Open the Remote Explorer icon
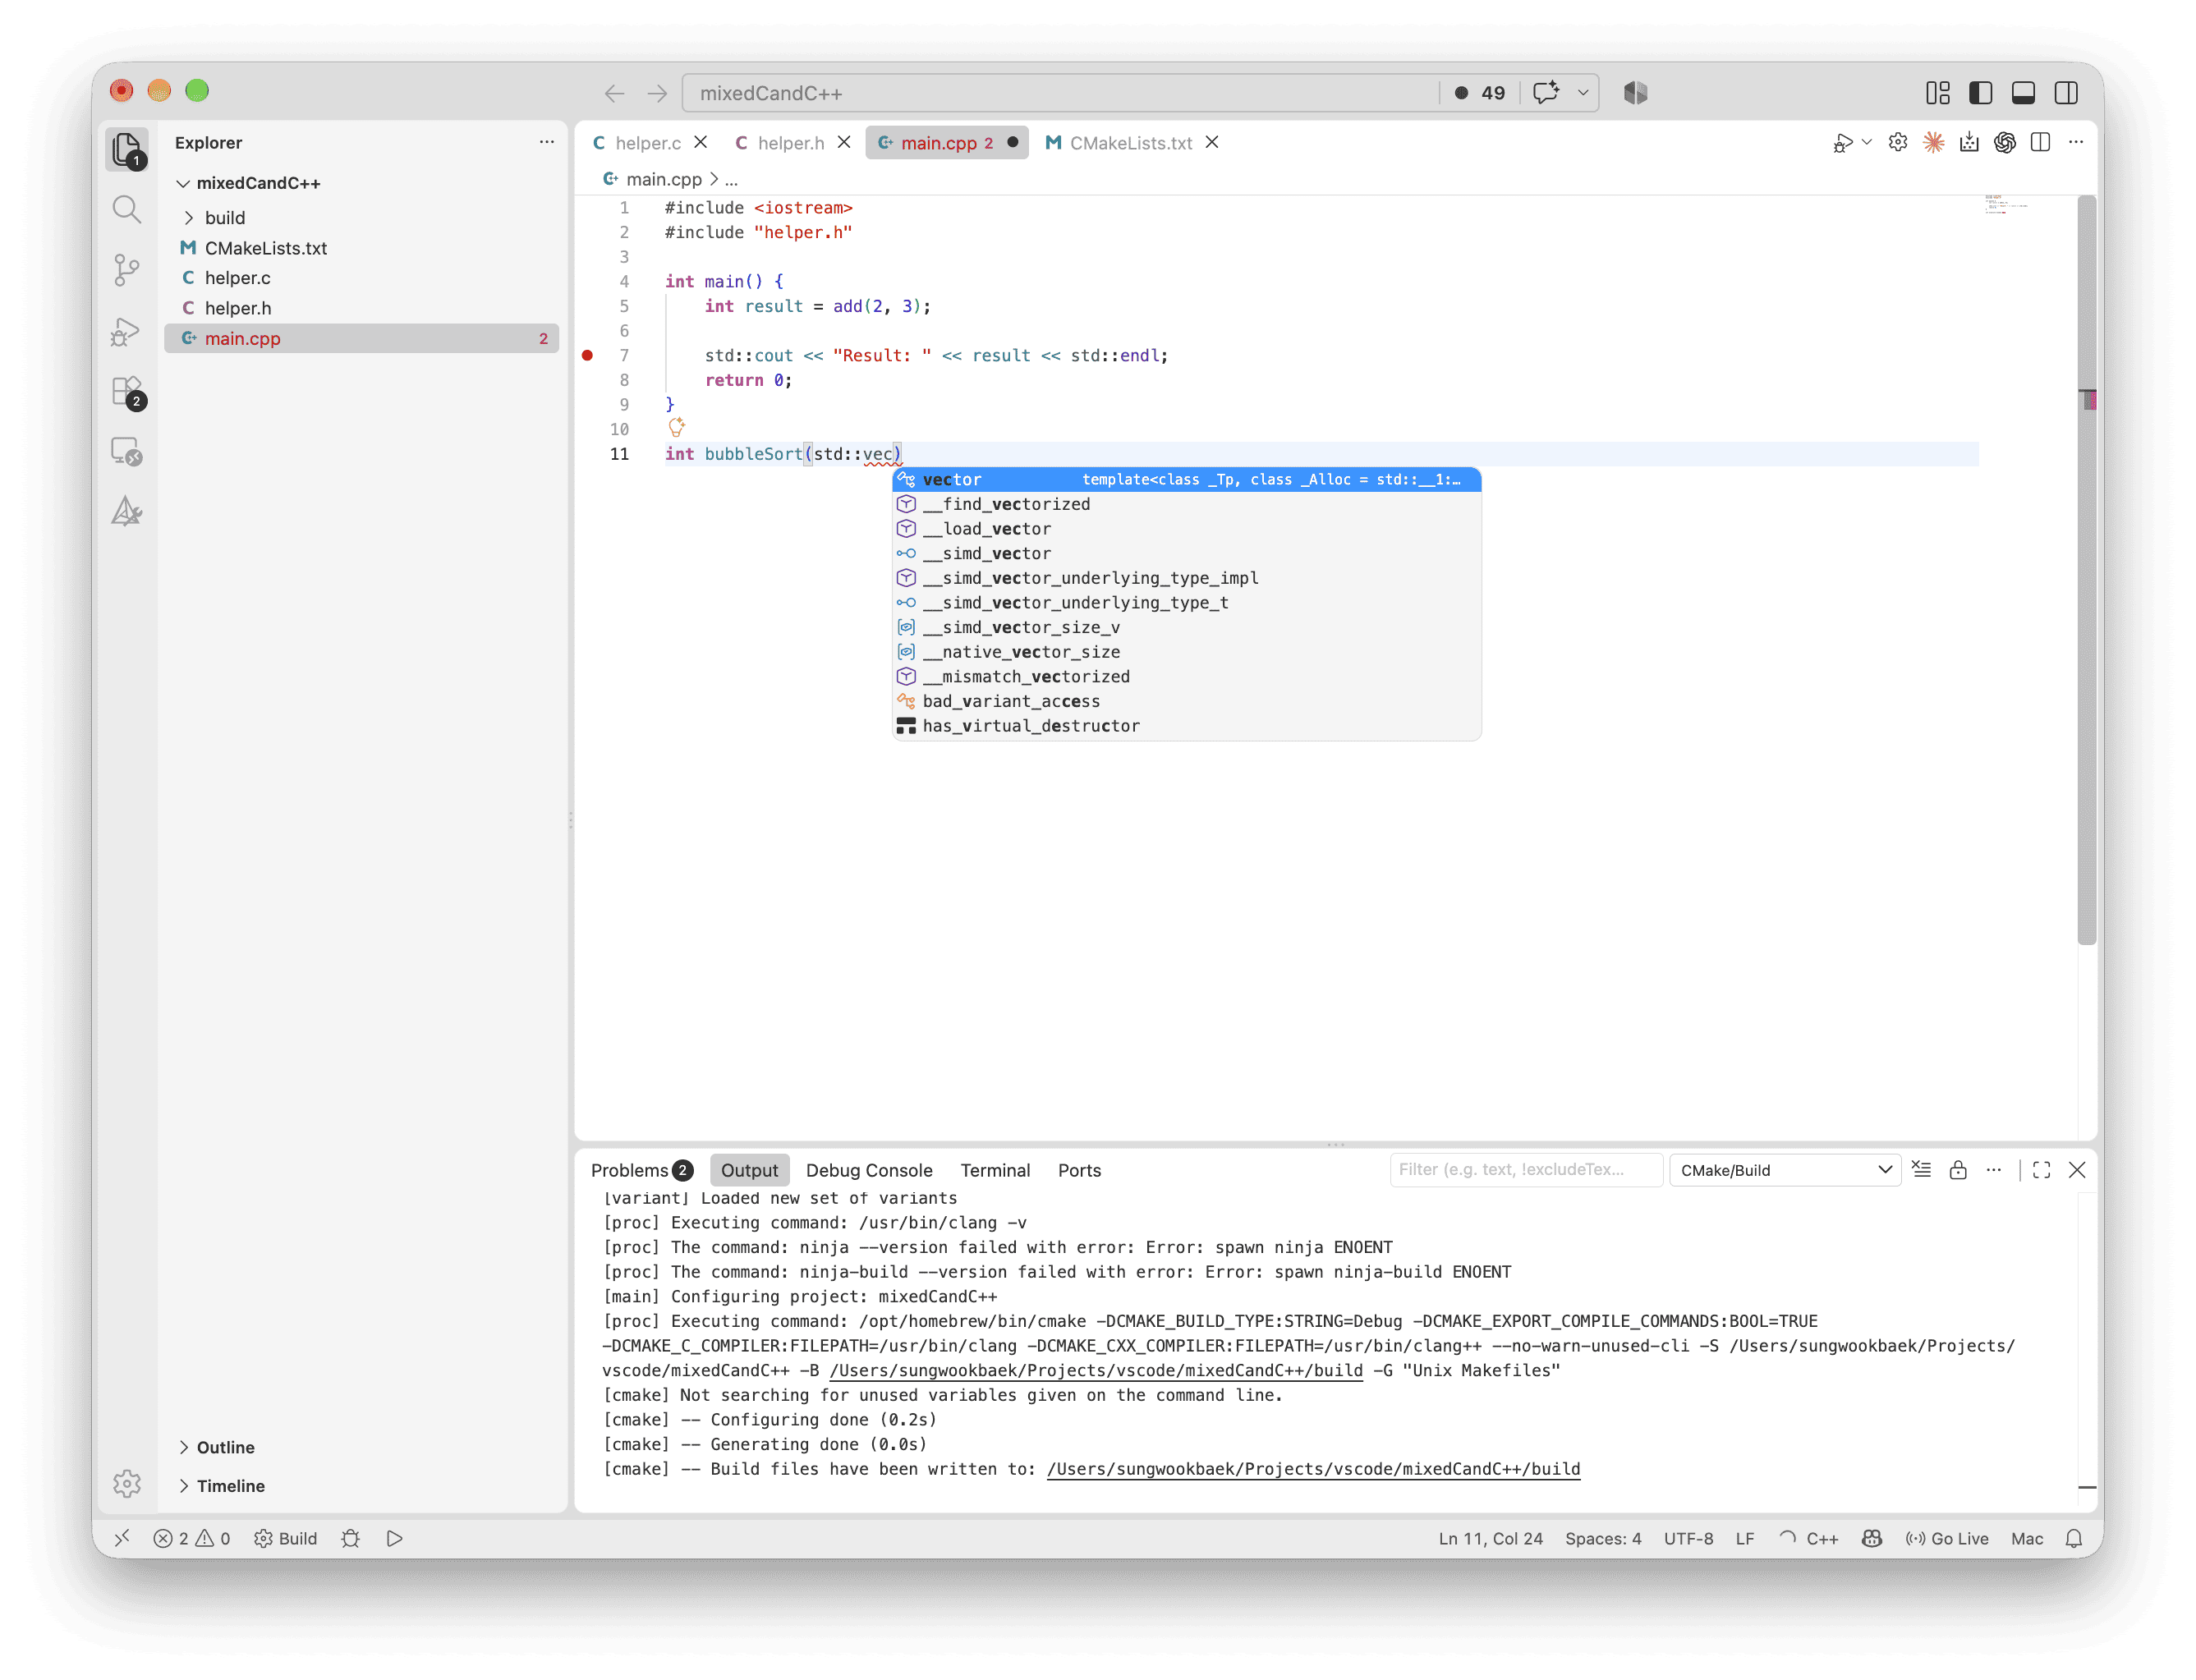Viewport: 2196px width, 1680px height. coord(127,452)
